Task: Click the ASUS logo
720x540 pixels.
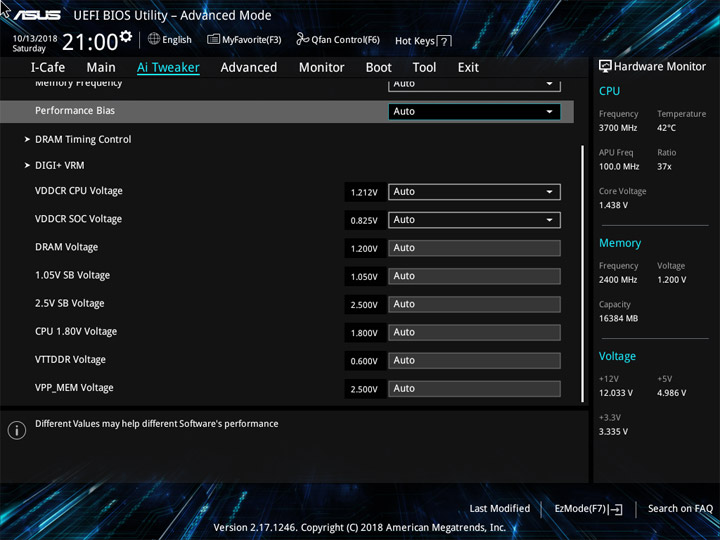Action: click(37, 16)
